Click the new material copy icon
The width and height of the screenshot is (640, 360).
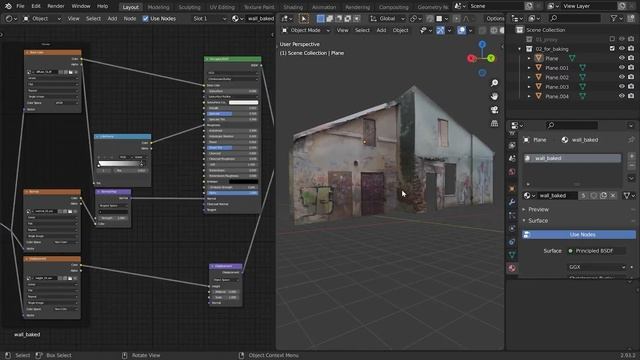603,196
